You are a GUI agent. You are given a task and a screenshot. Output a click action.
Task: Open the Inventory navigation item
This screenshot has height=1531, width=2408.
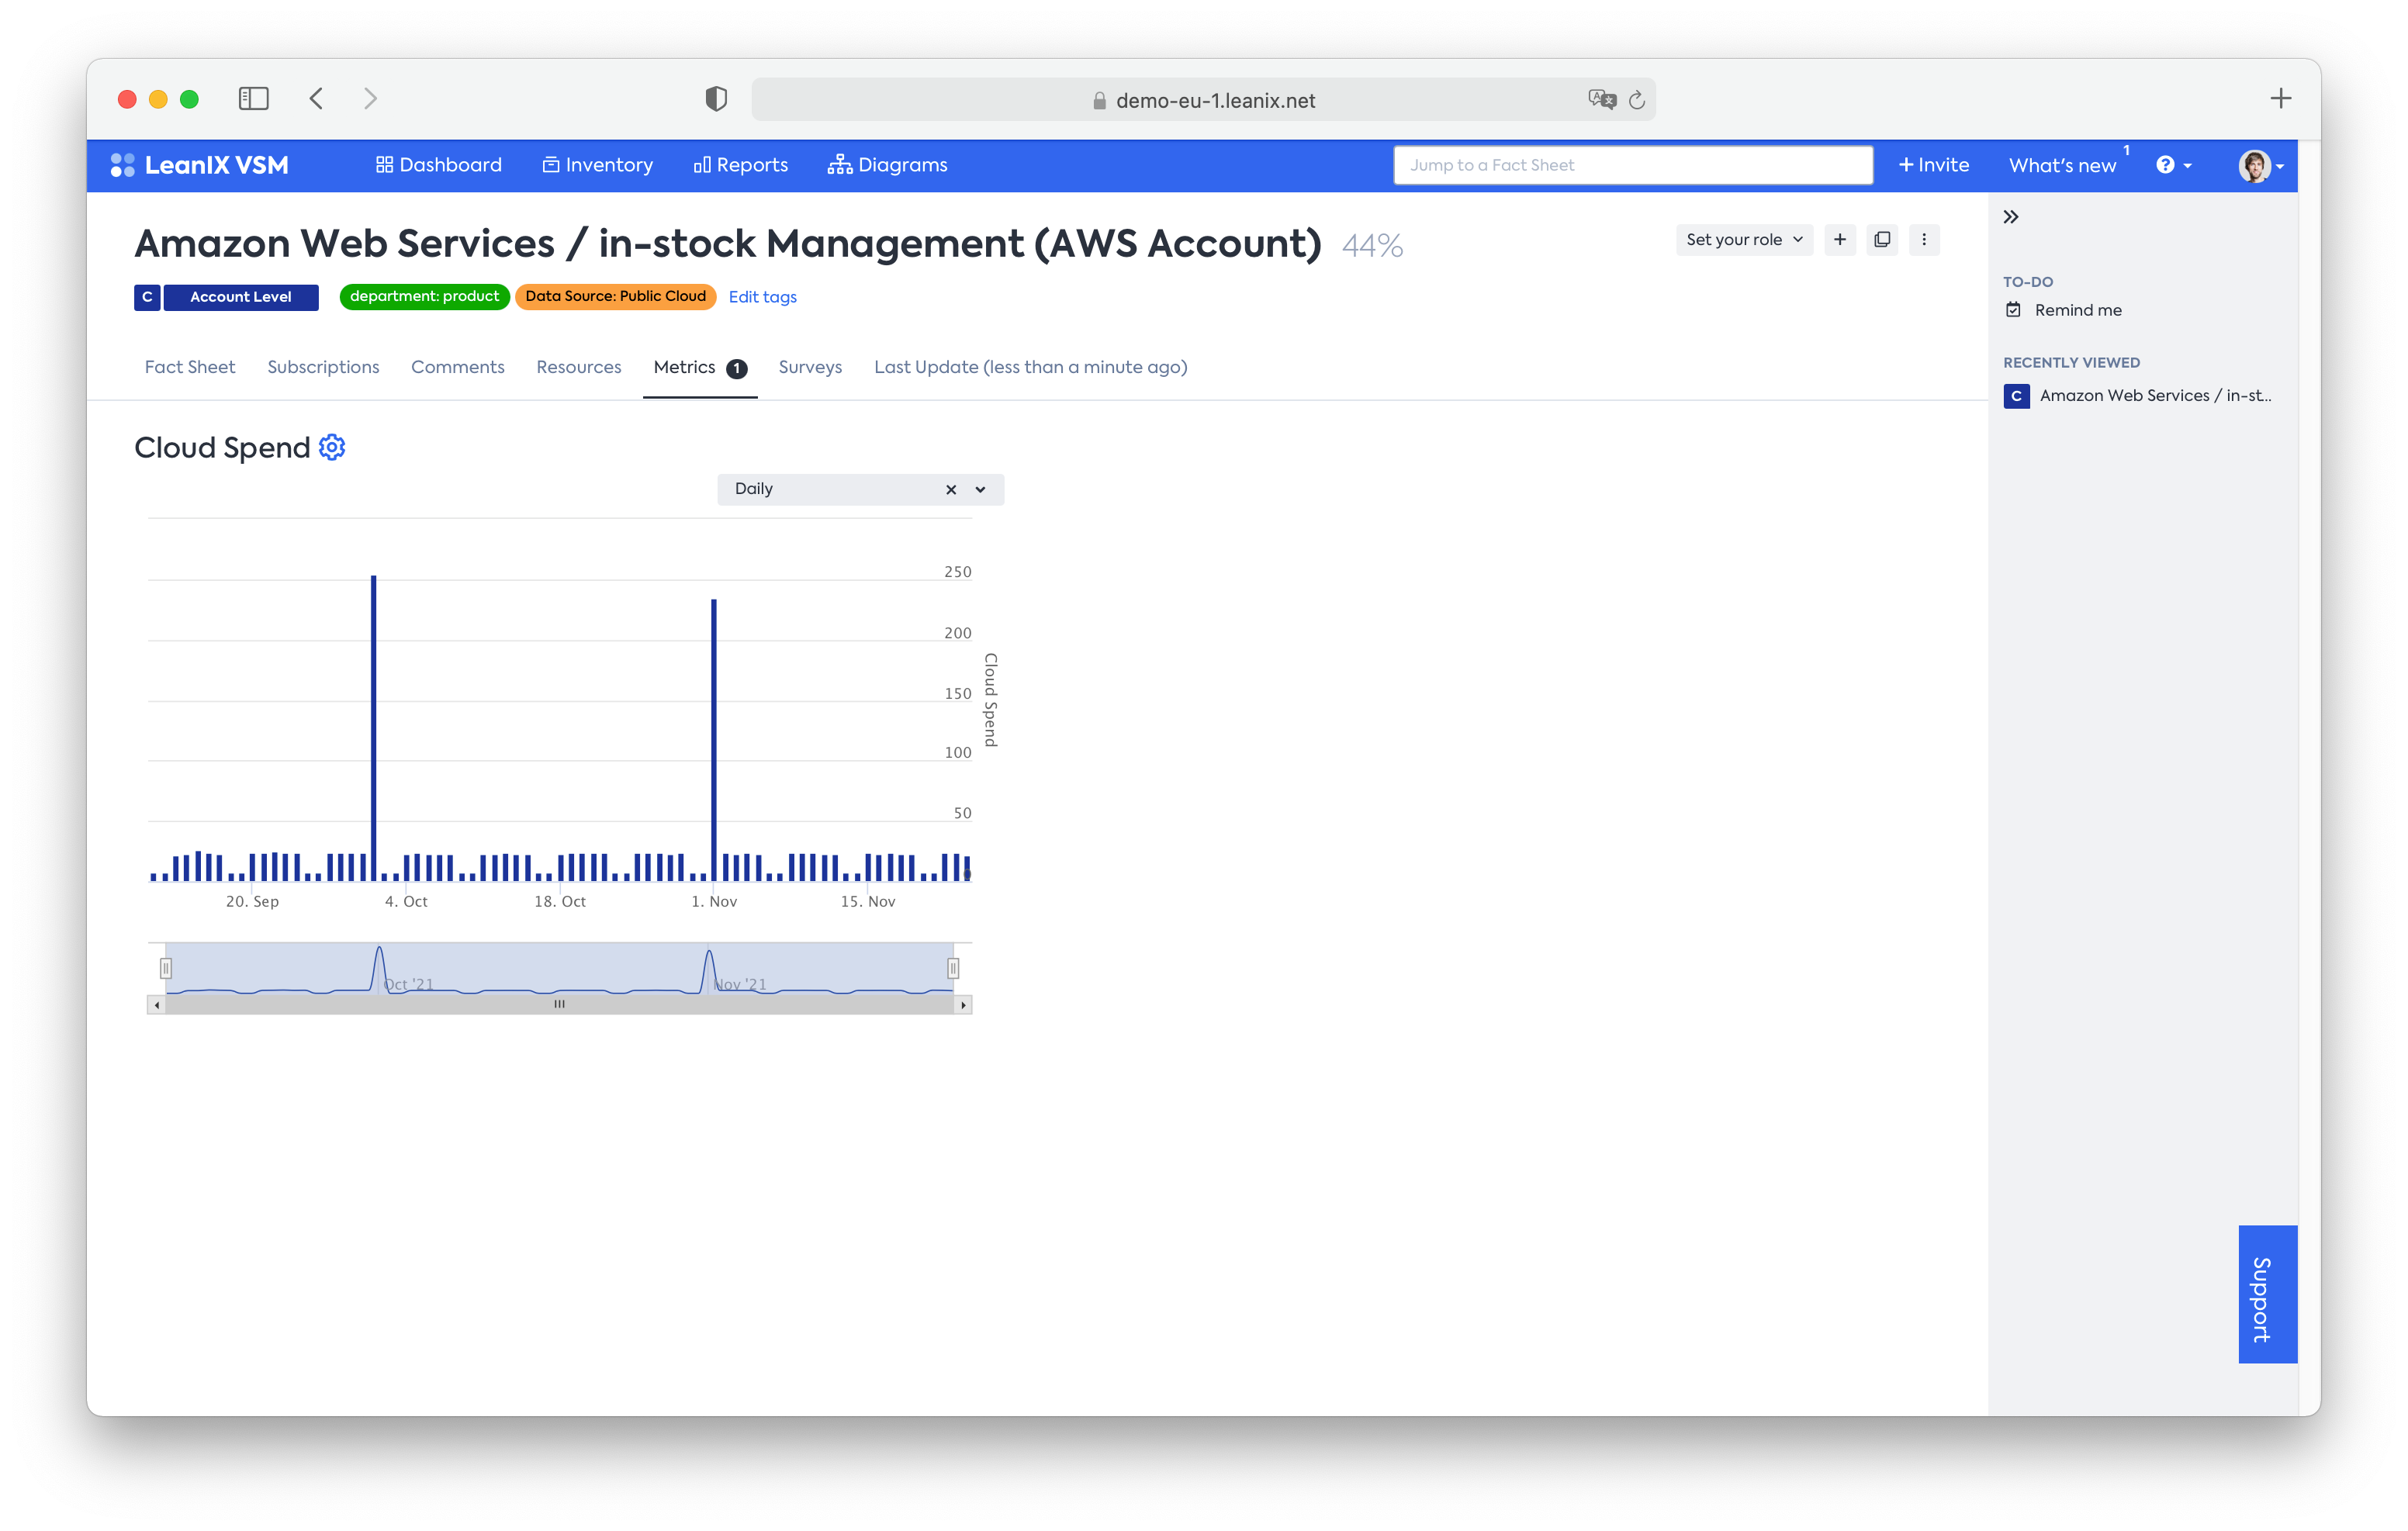[x=597, y=165]
